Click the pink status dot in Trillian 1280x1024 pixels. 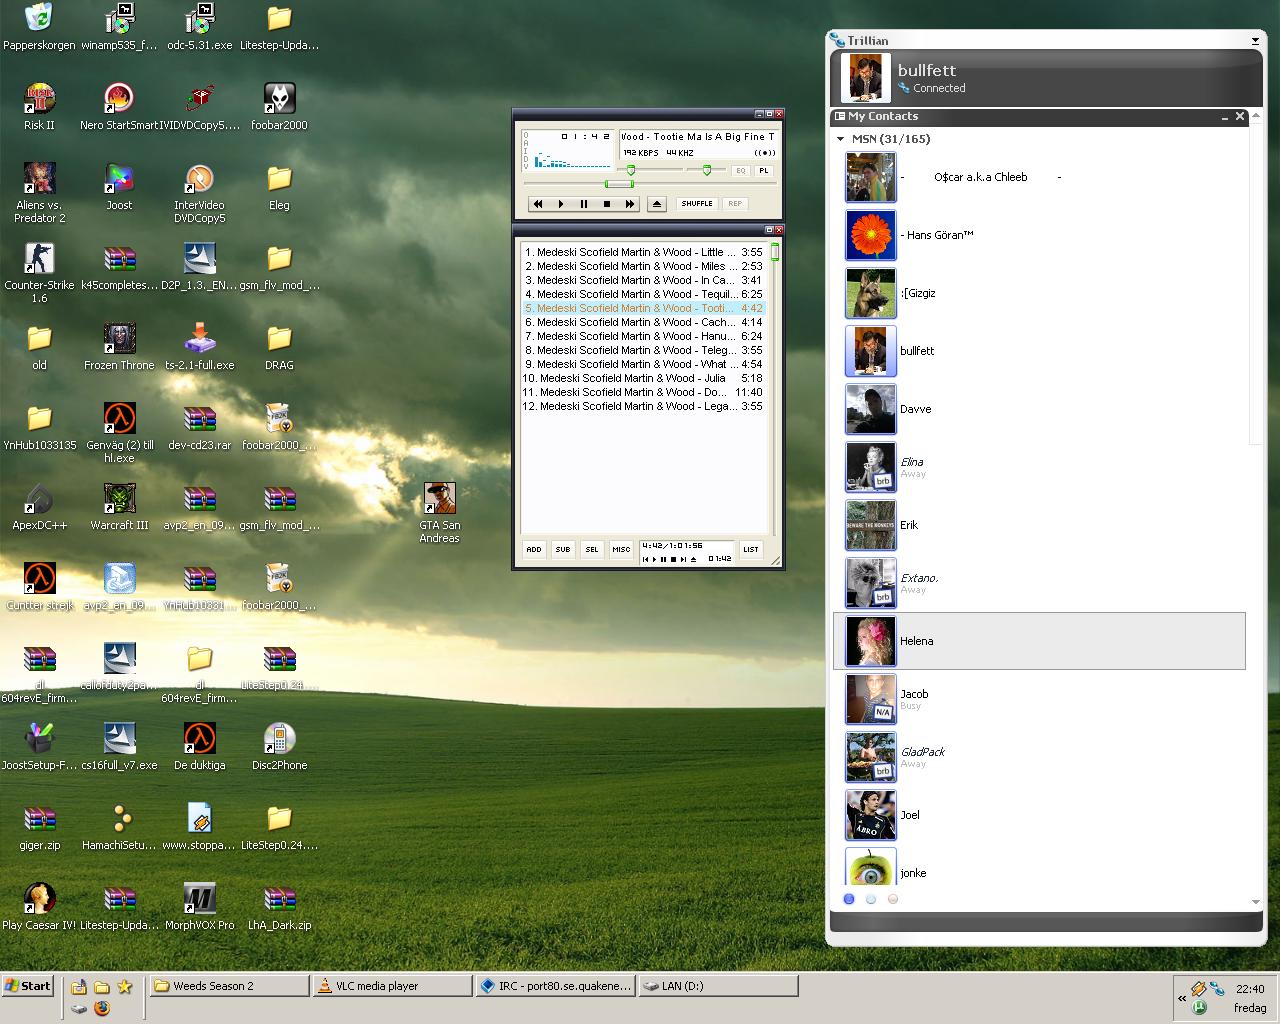893,899
